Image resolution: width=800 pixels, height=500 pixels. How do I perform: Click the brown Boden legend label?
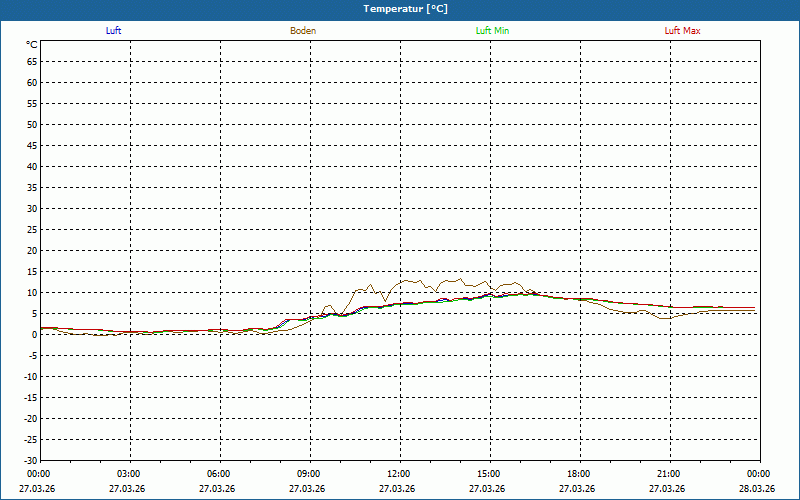tap(303, 31)
